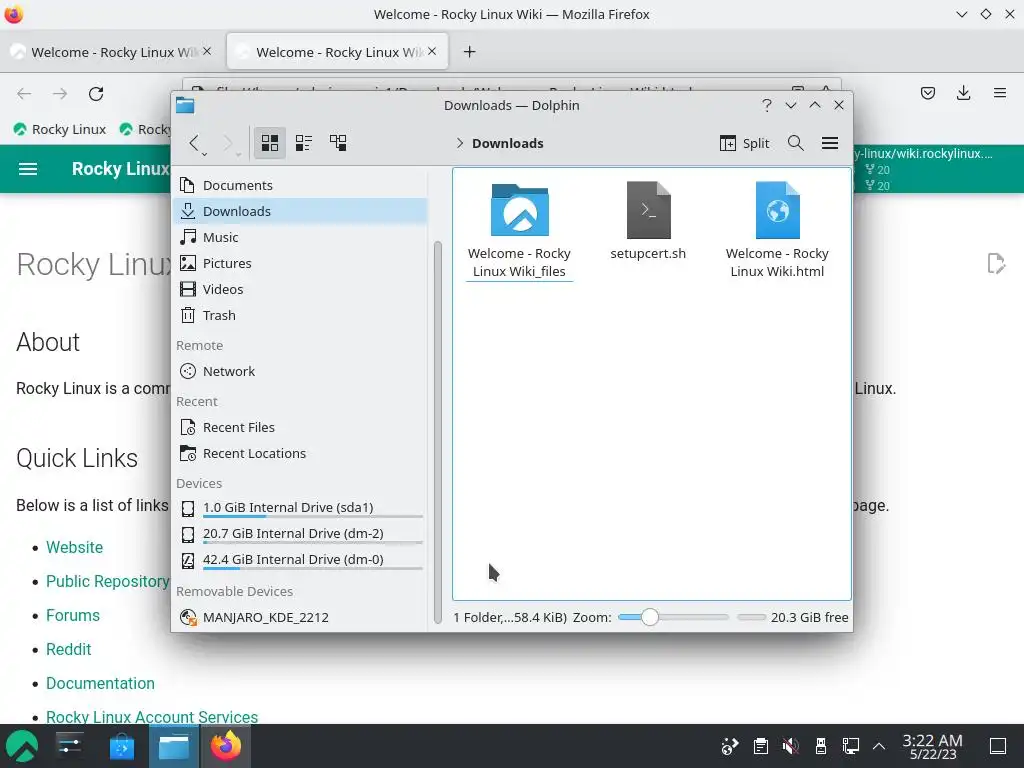1024x768 pixels.
Task: Toggle muted volume tray icon
Action: [790, 746]
